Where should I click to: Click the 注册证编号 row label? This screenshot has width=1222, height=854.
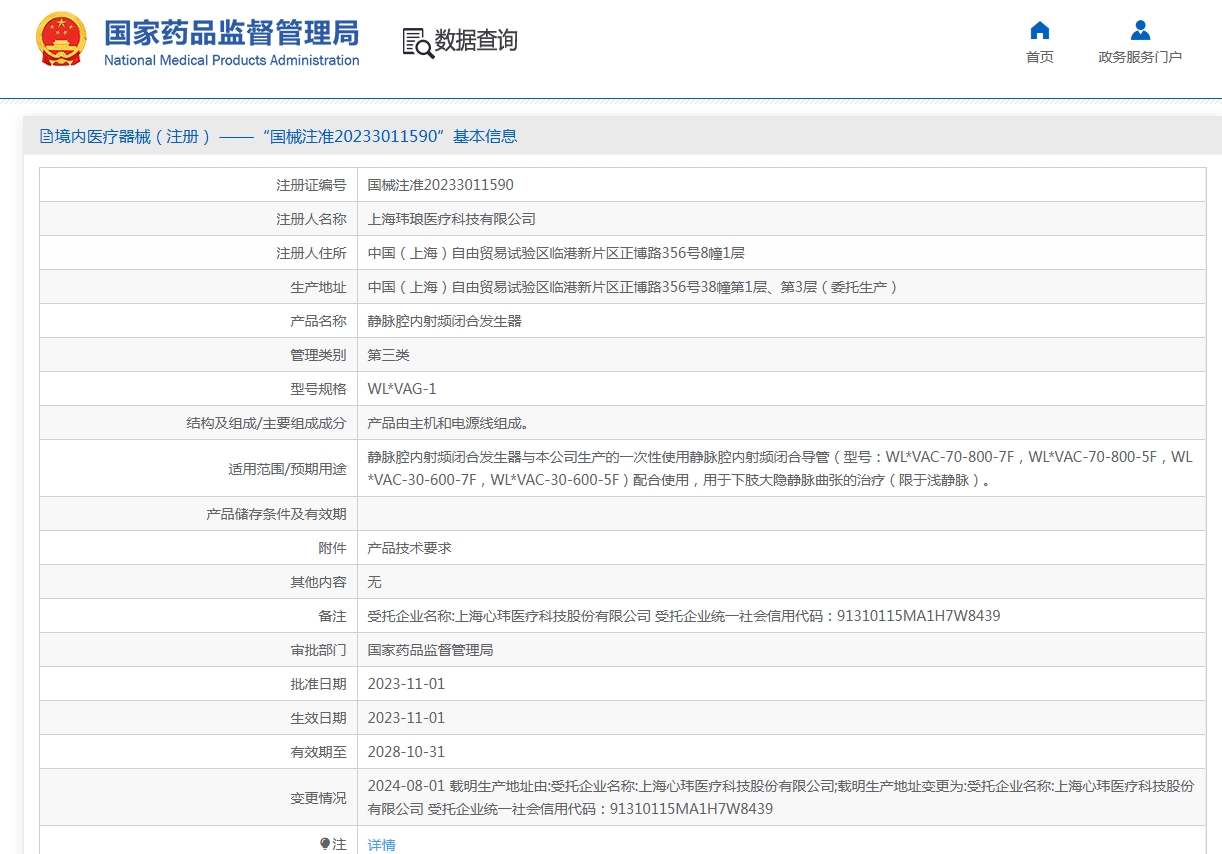pyautogui.click(x=311, y=185)
